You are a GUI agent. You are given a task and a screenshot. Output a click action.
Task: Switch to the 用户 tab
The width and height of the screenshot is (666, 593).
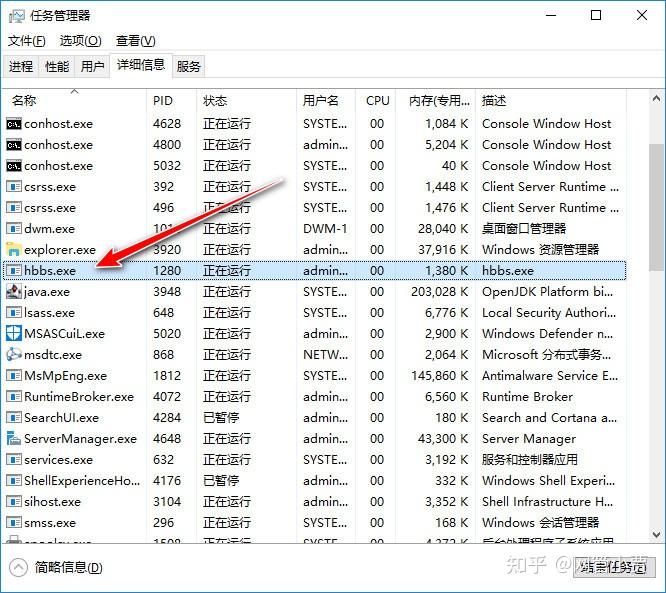[x=93, y=66]
